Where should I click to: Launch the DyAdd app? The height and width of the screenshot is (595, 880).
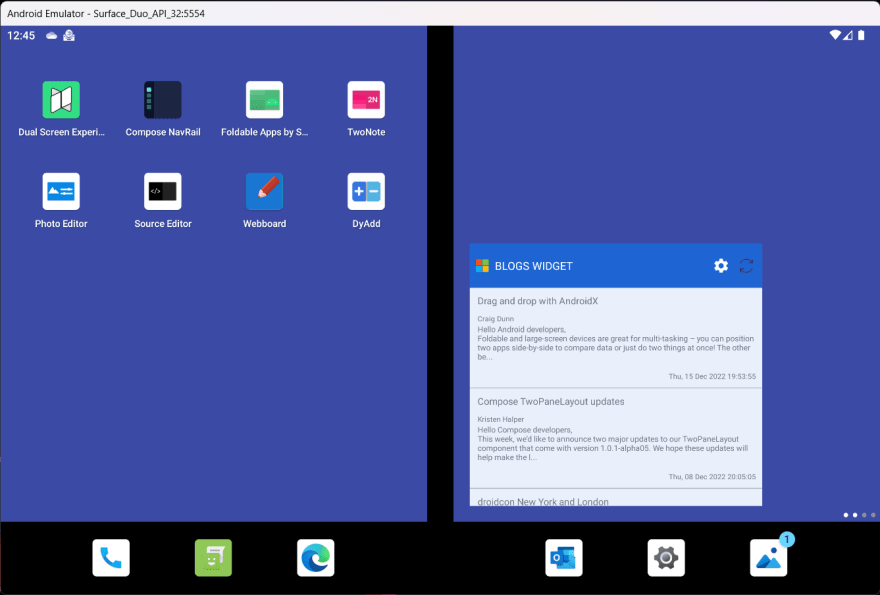click(366, 191)
